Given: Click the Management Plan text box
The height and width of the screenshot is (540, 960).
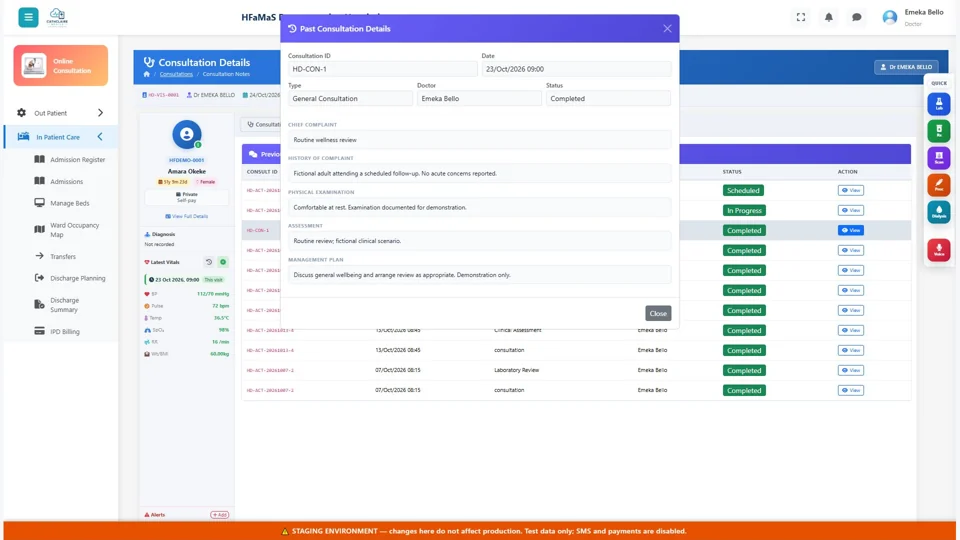Looking at the screenshot, I should click(479, 275).
